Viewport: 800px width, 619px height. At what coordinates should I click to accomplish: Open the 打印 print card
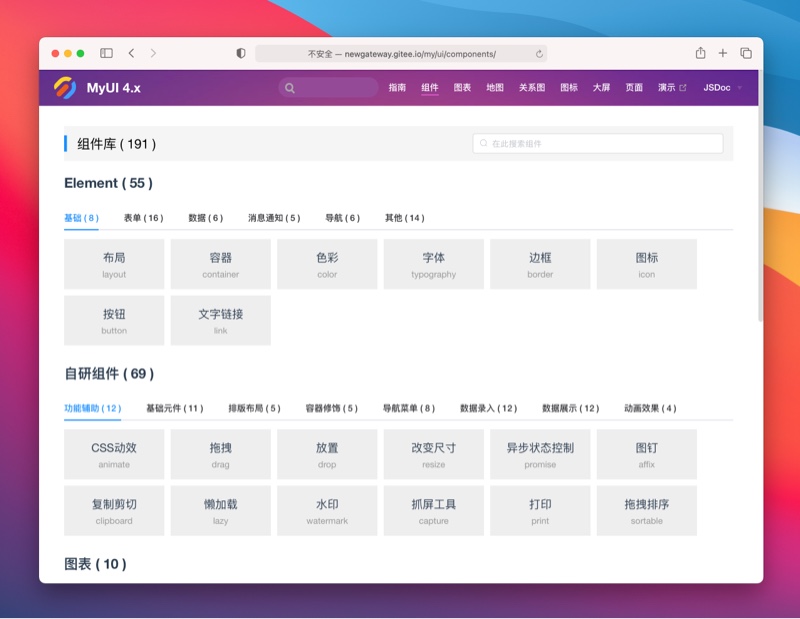click(x=540, y=510)
